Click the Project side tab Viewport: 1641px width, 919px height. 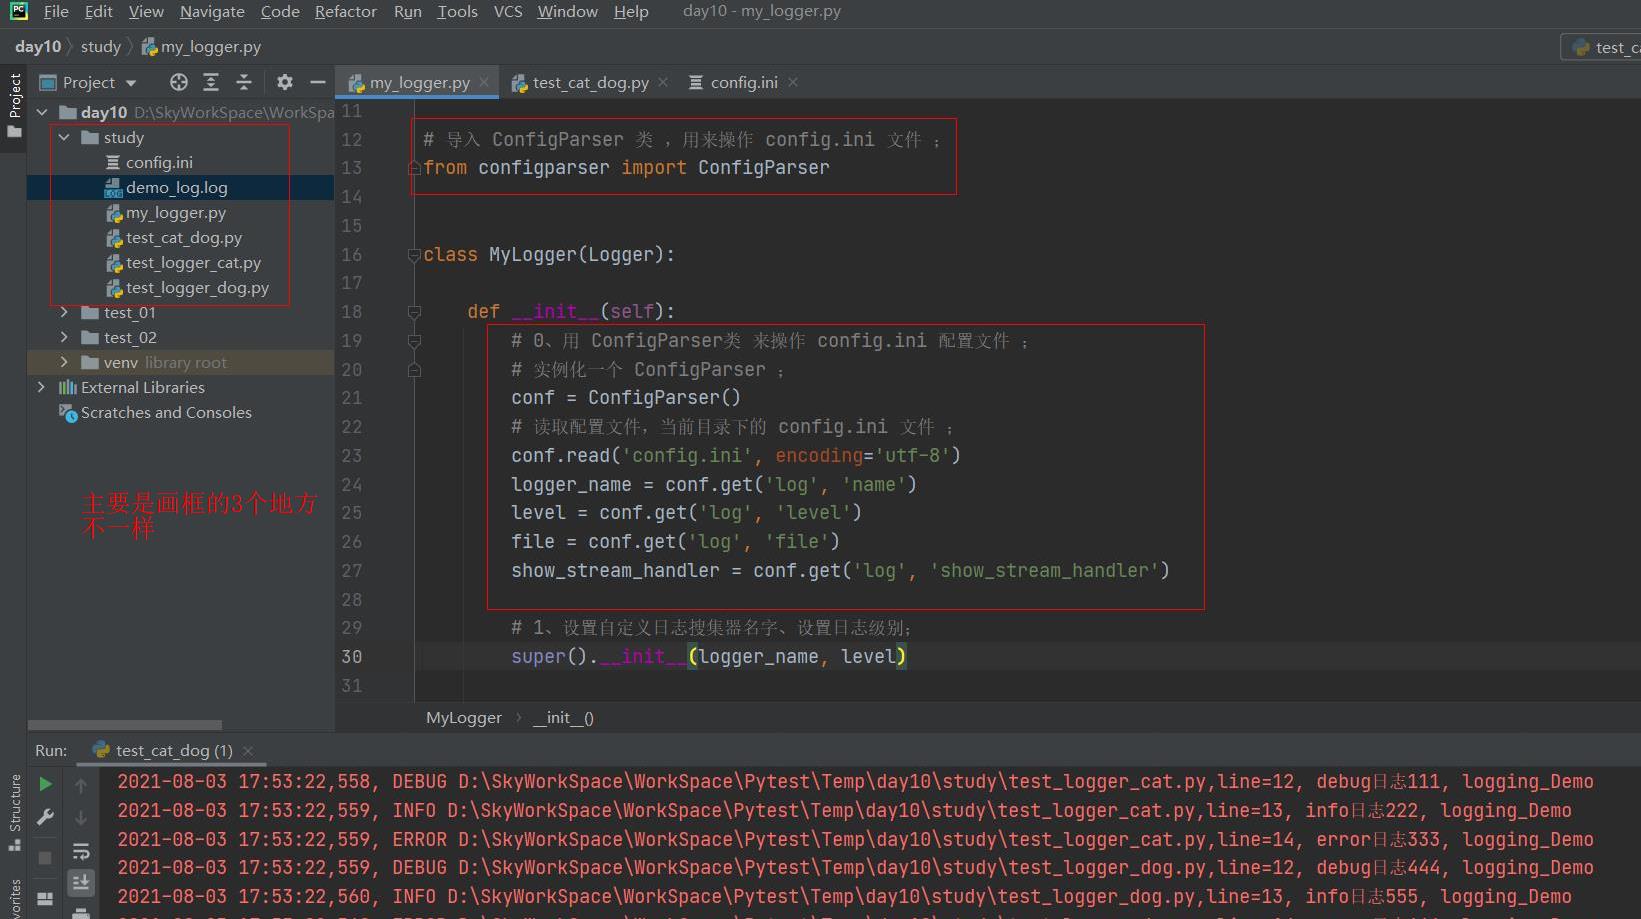(14, 107)
